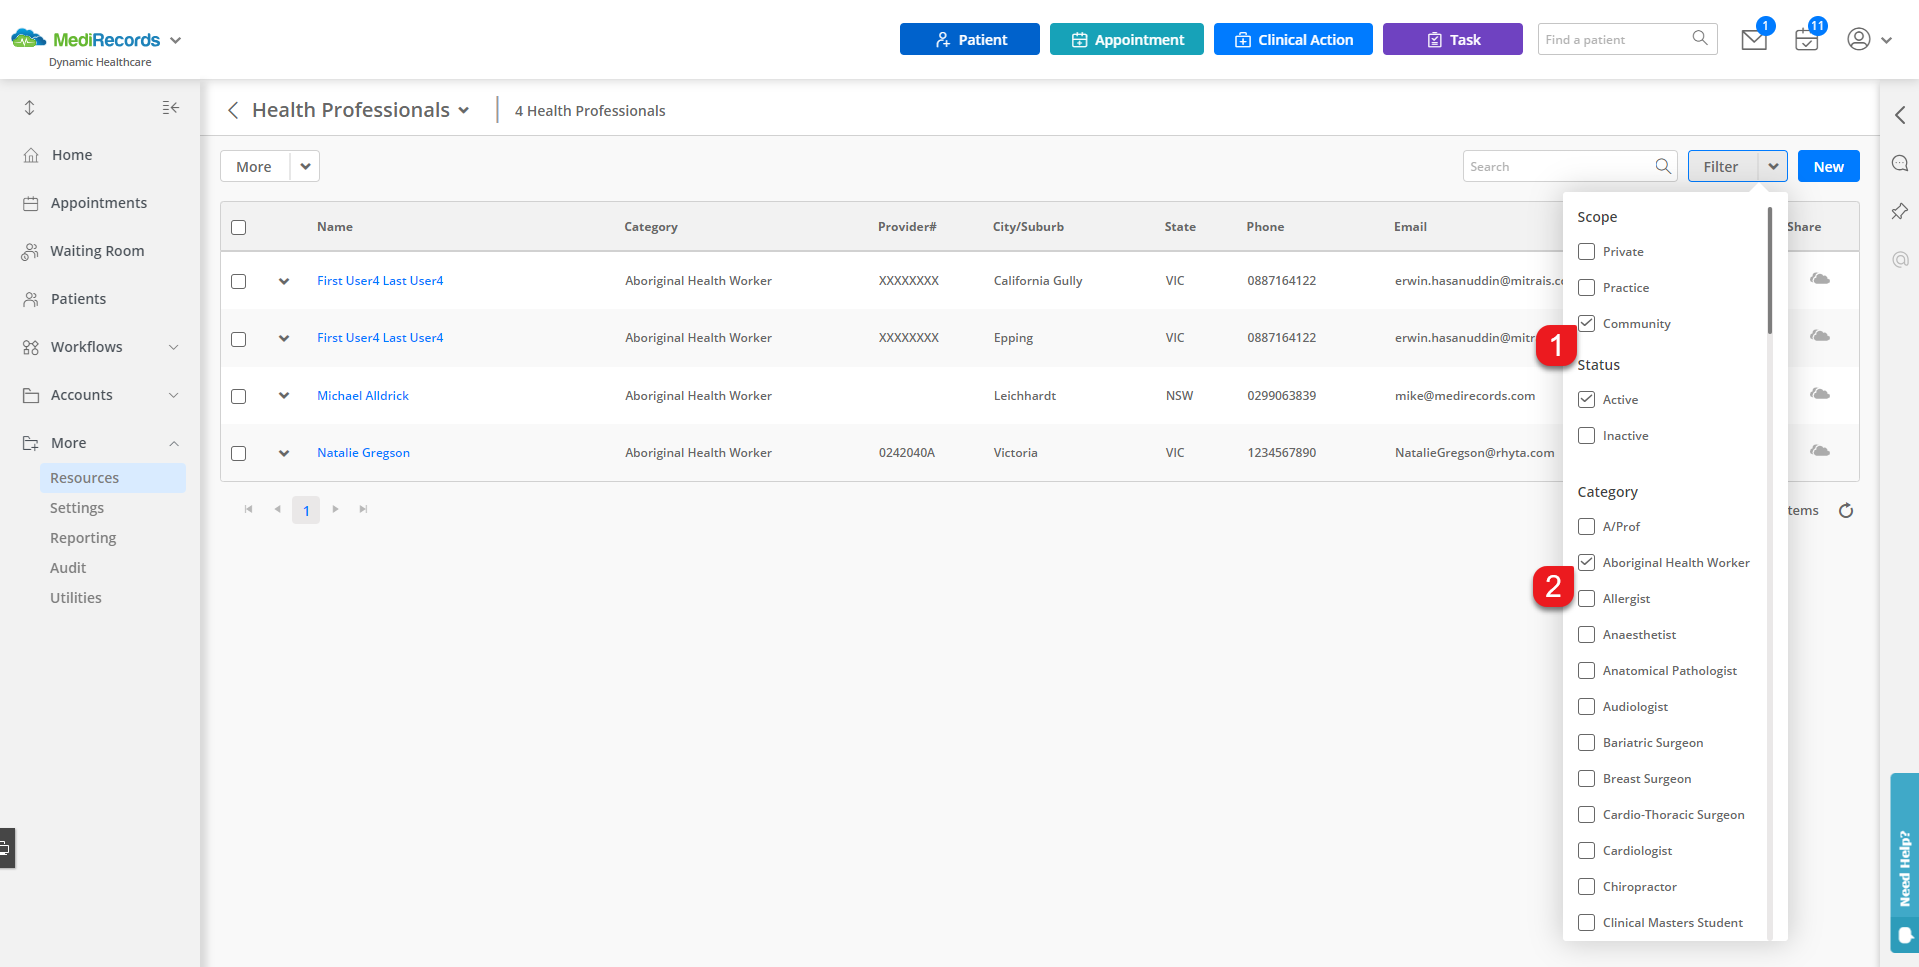Open Reporting under More

point(83,538)
